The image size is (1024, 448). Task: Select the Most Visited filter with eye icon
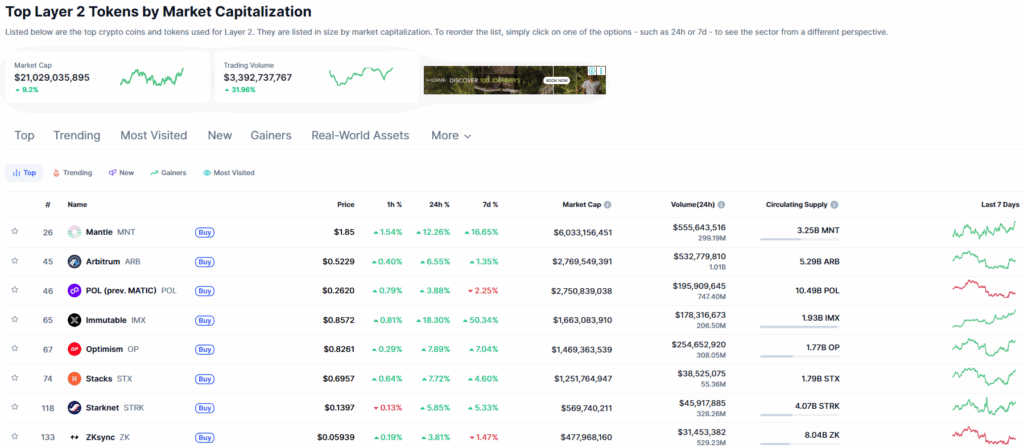tap(229, 172)
